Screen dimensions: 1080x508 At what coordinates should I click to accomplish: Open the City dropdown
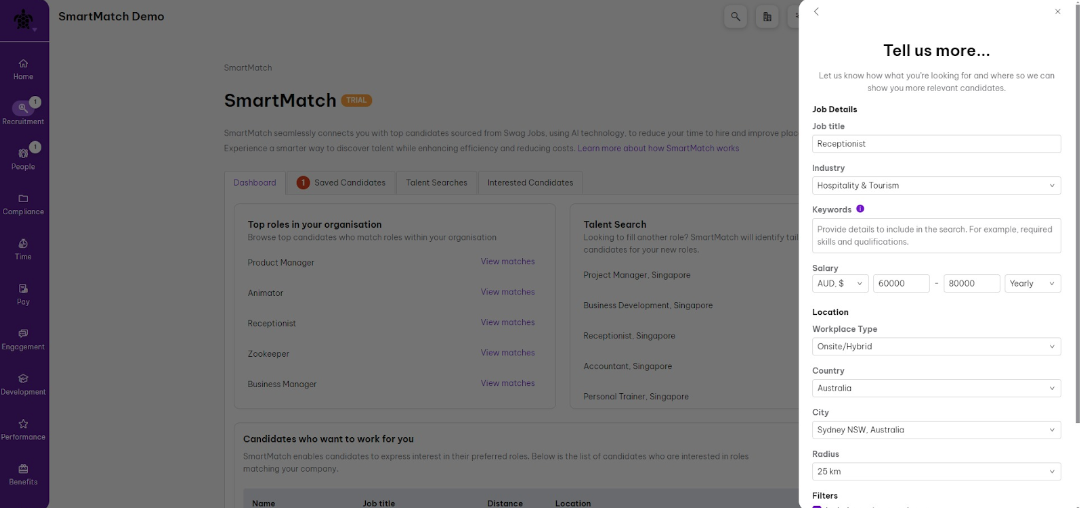pos(936,430)
